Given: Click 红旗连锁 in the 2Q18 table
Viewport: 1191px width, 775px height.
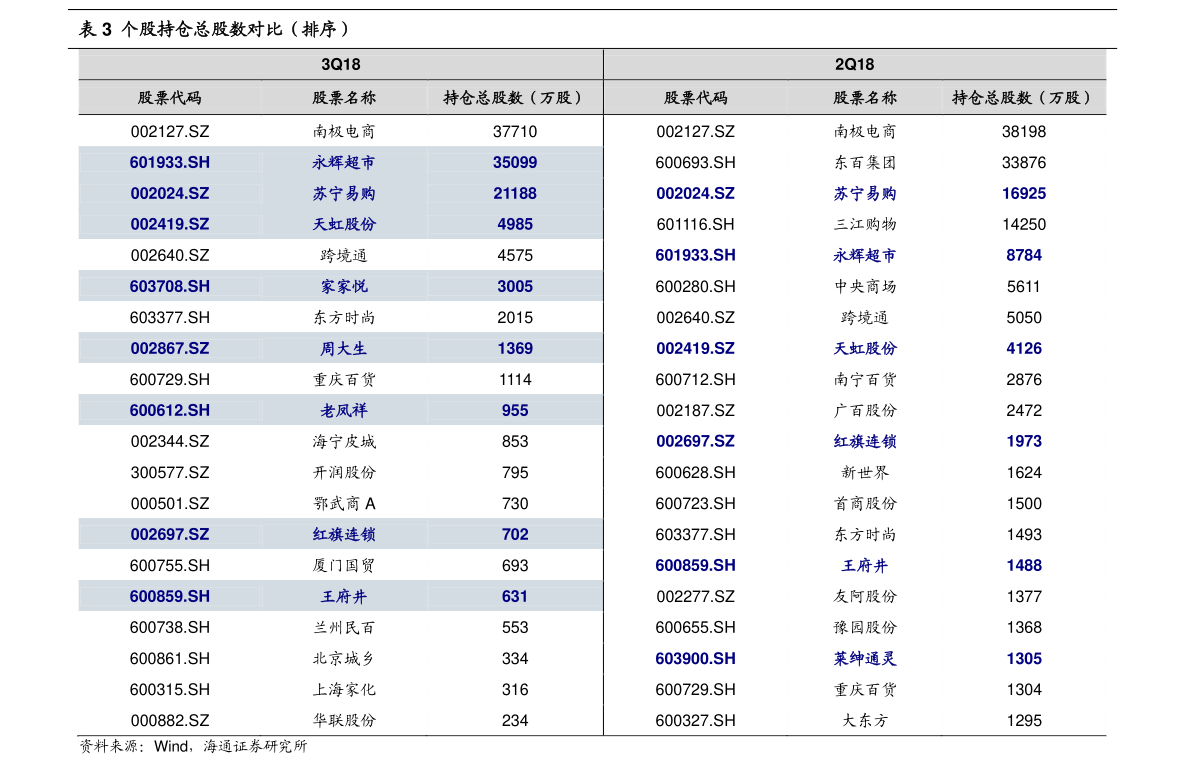Looking at the screenshot, I should 864,441.
